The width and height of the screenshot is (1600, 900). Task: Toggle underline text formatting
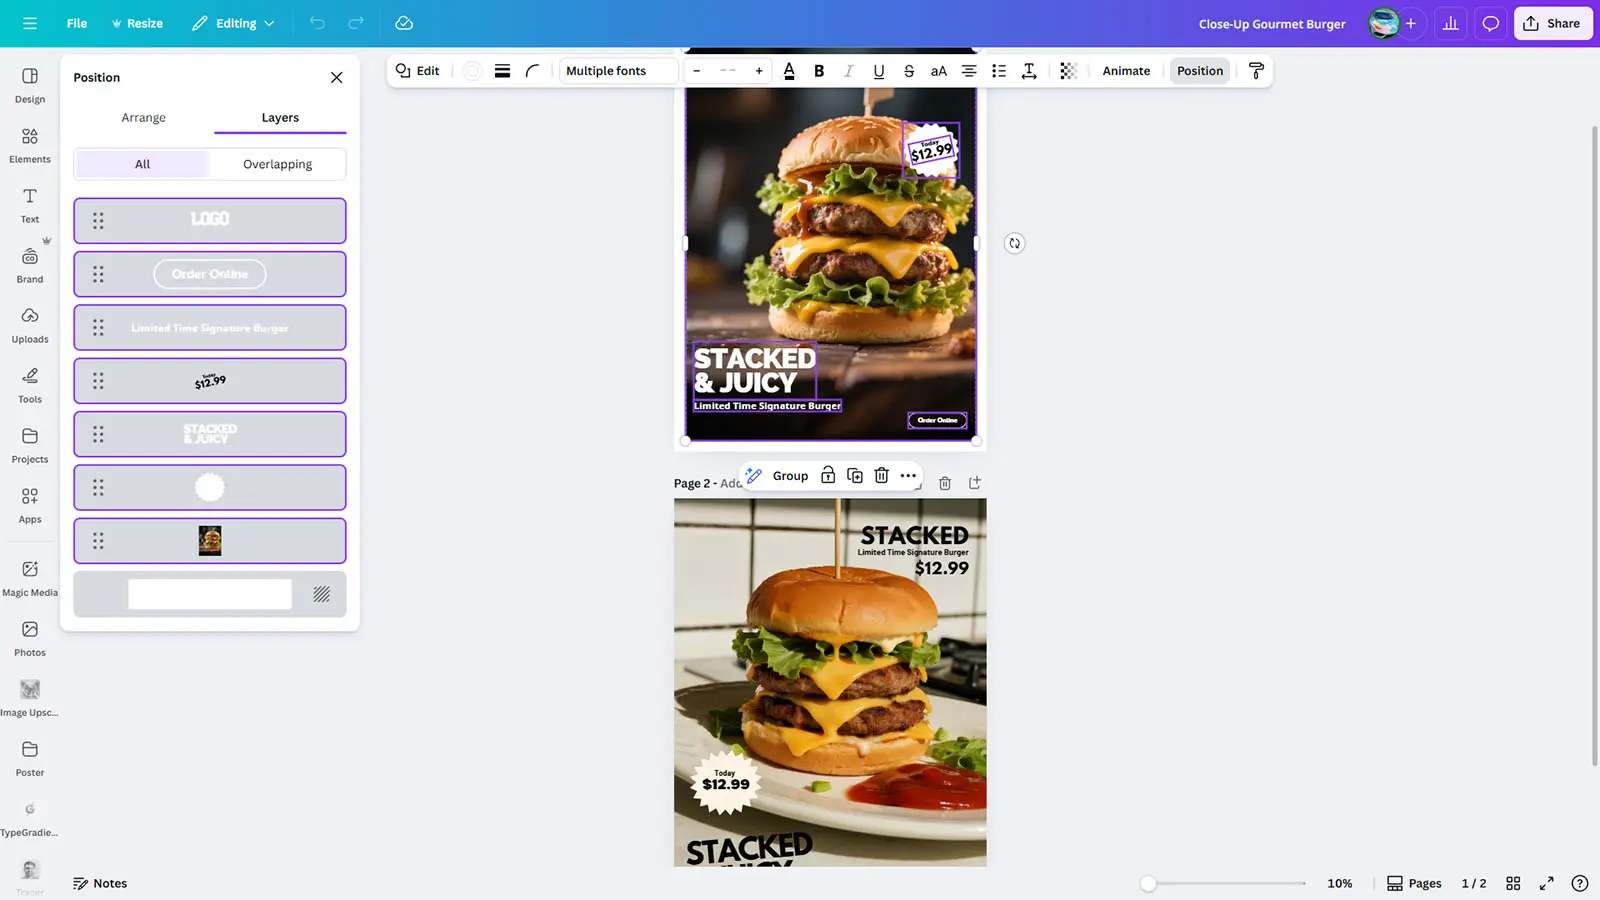click(x=878, y=71)
